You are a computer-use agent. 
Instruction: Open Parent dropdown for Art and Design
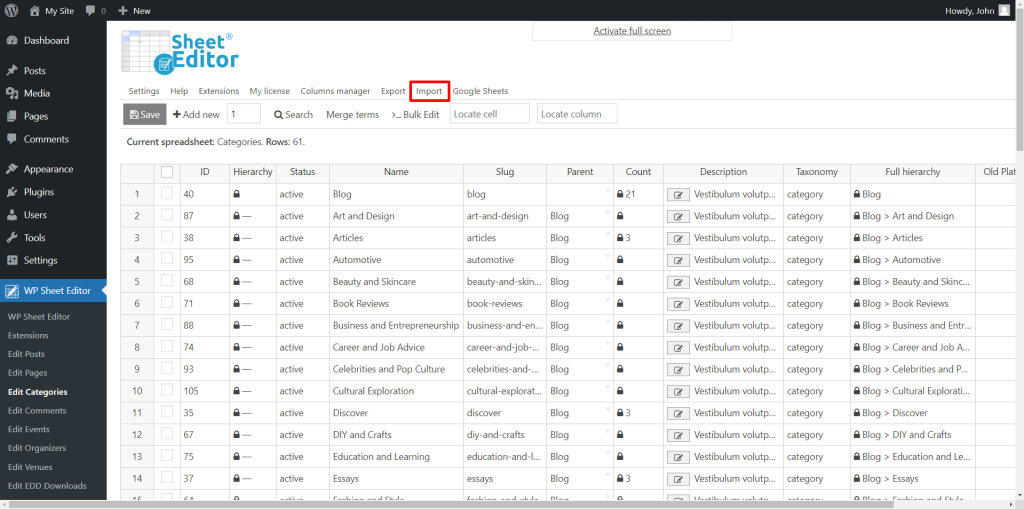pos(607,212)
